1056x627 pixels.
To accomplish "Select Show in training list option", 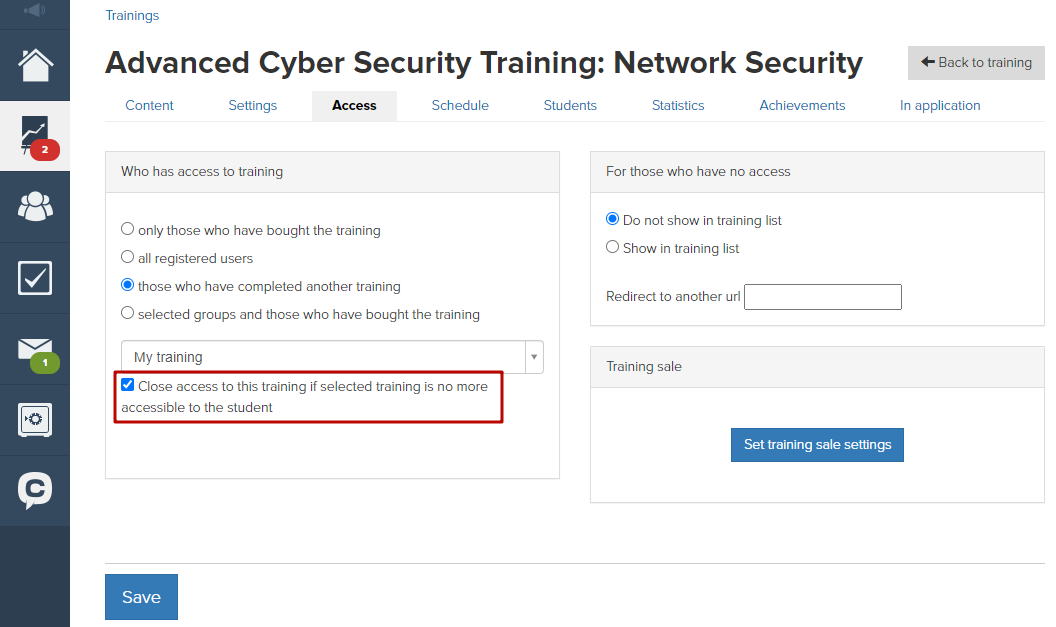I will (612, 247).
